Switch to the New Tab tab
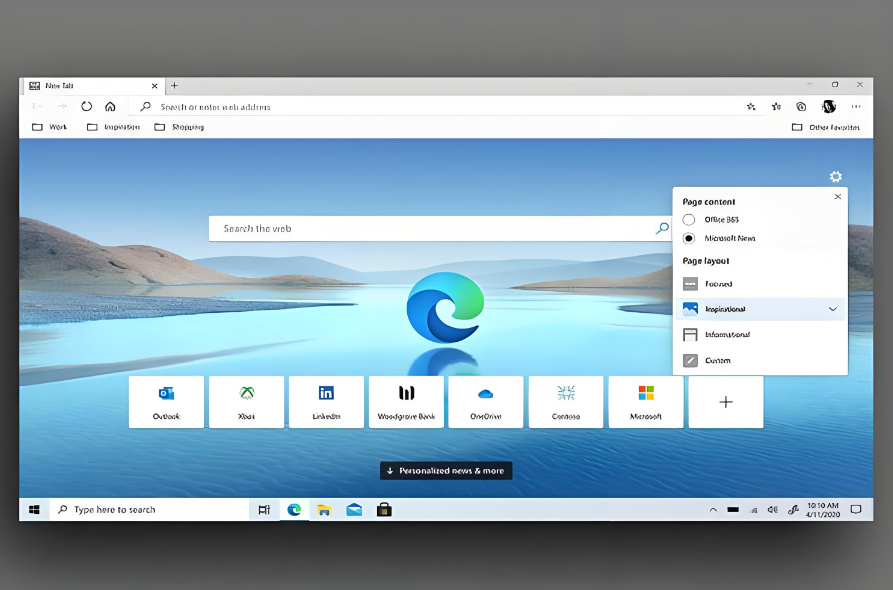The height and width of the screenshot is (590, 893). click(94, 85)
